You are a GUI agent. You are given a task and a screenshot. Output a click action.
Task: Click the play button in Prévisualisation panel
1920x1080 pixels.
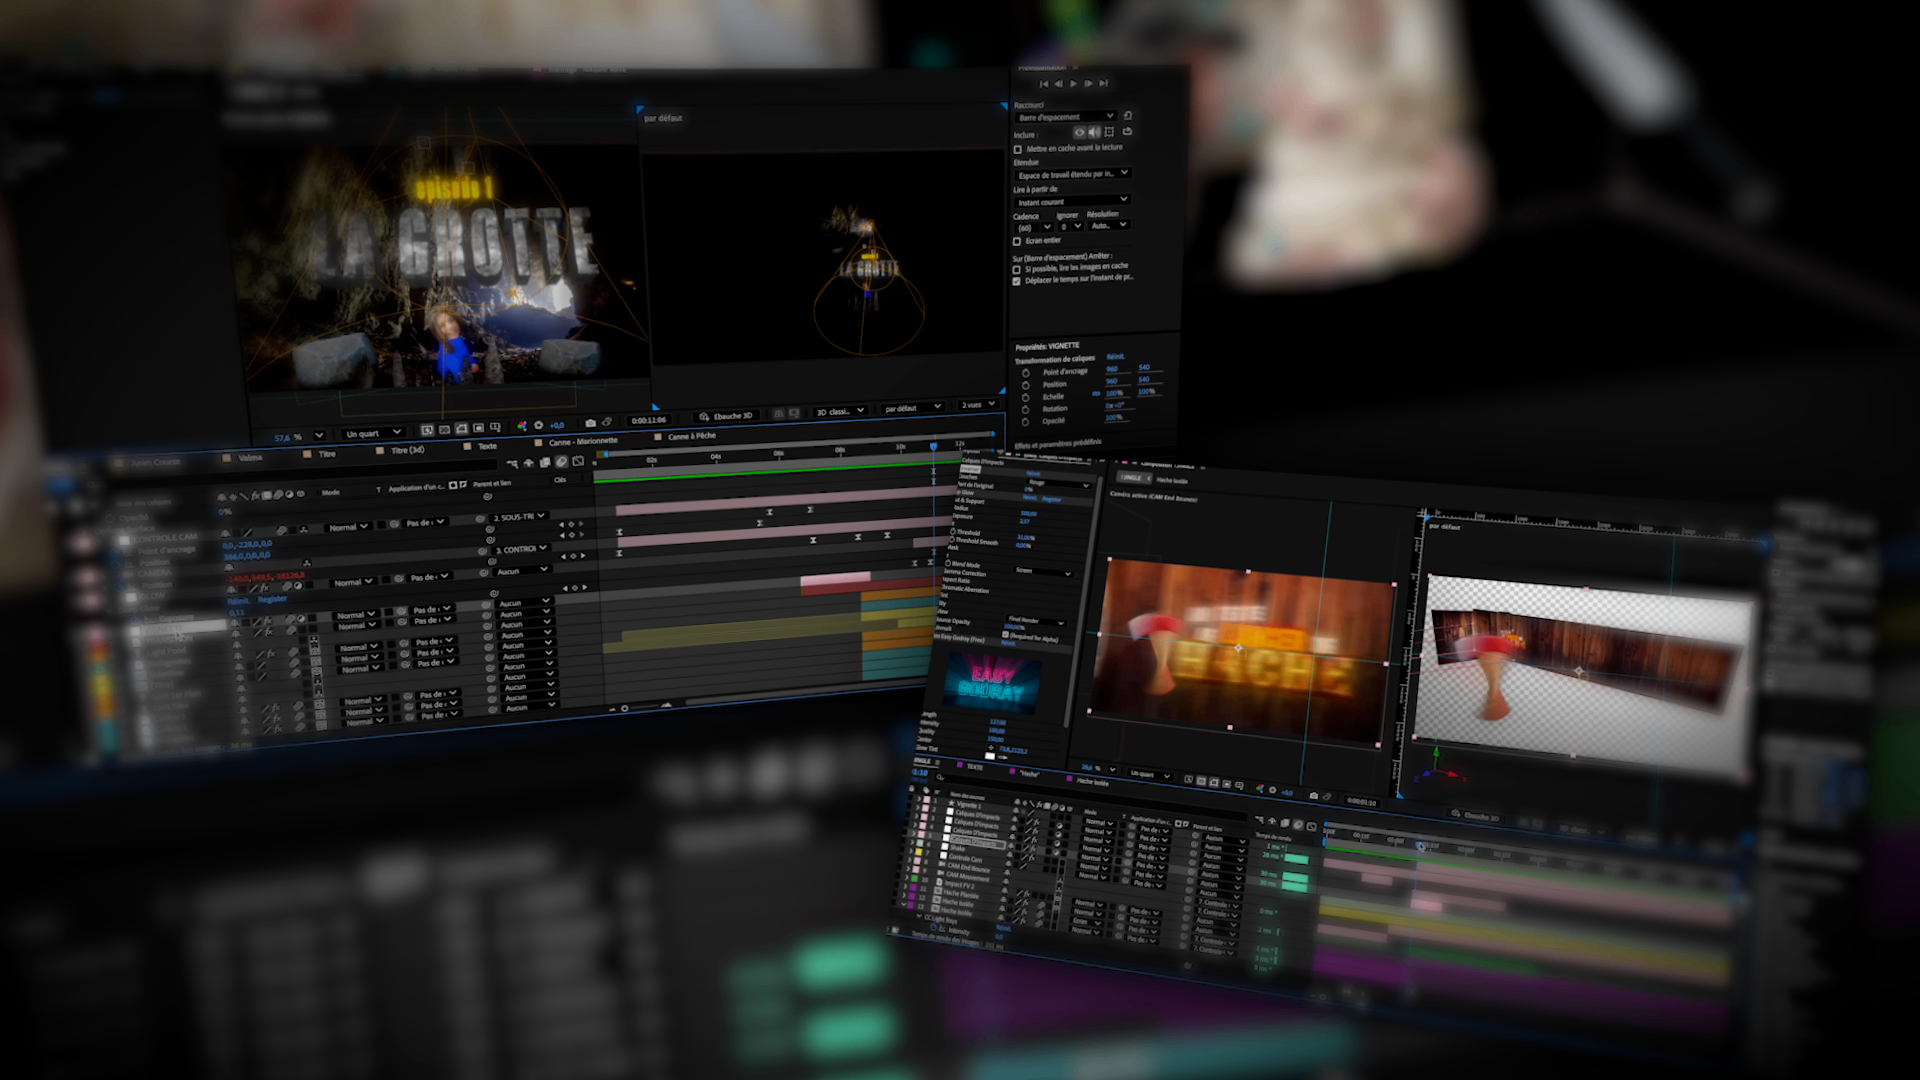pos(1074,84)
